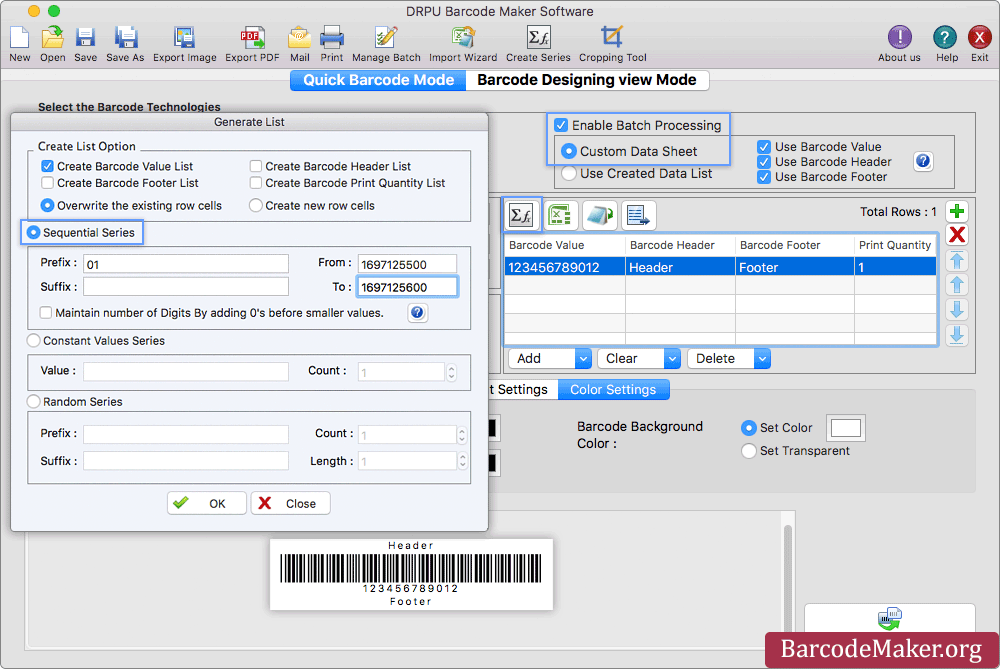Click the sigma series generator icon above table
1000x669 pixels.
click(x=521, y=215)
